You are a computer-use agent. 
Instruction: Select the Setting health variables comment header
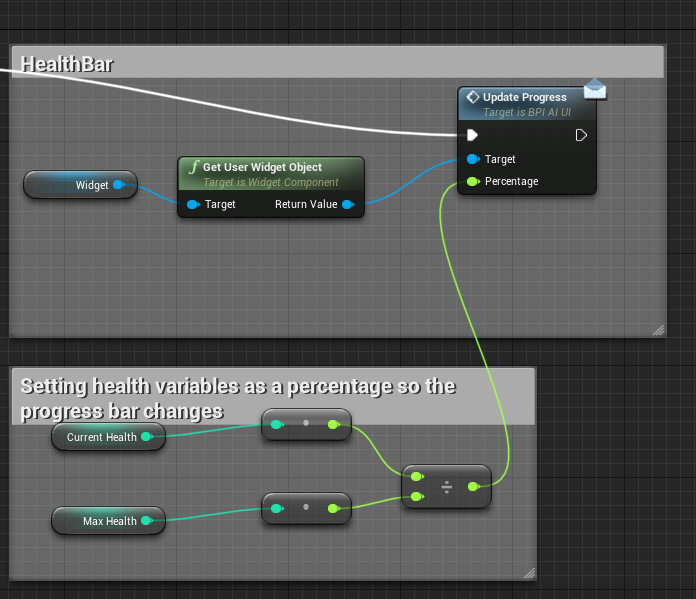[272, 397]
